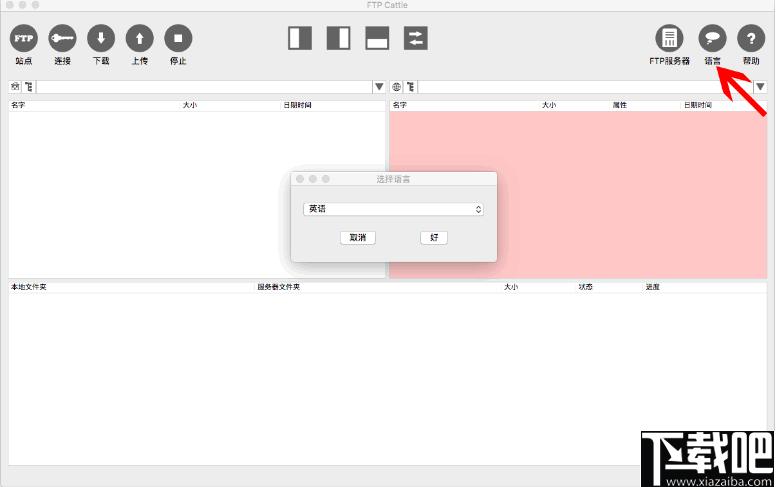The height and width of the screenshot is (487, 776).
Task: Click the 语言 speech bubble icon
Action: 712,38
